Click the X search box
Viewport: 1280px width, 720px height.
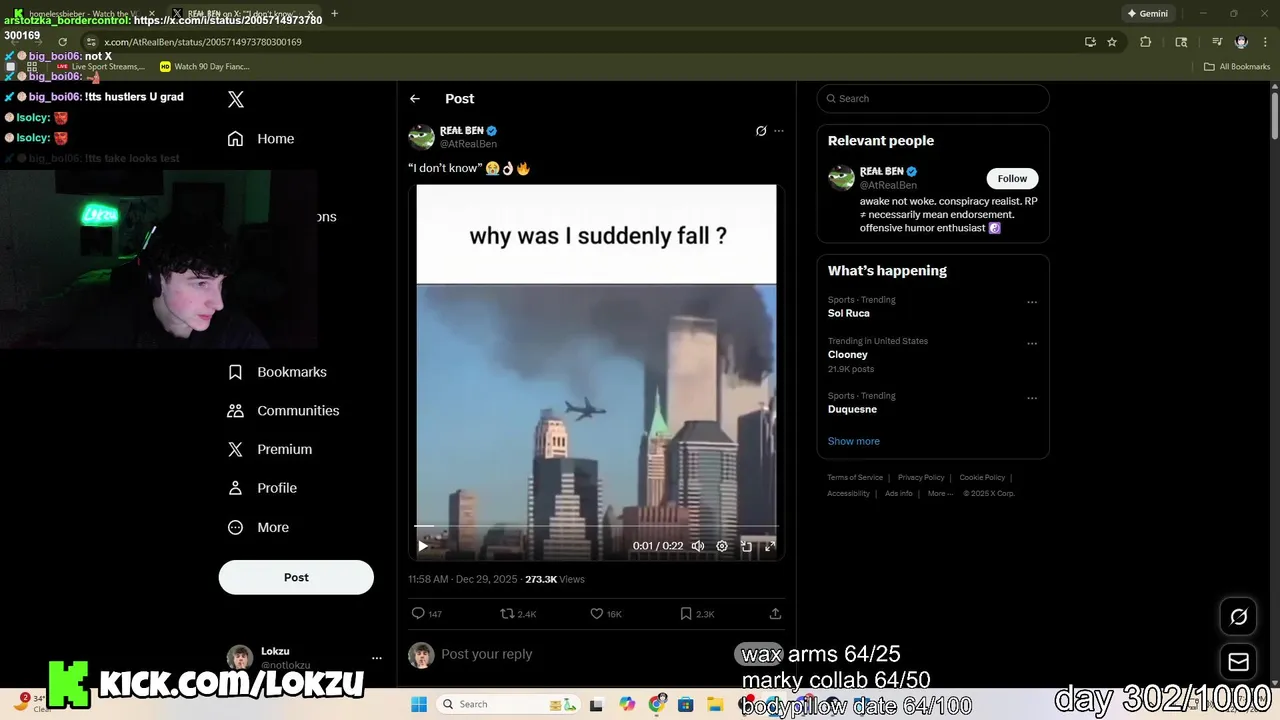[933, 99]
